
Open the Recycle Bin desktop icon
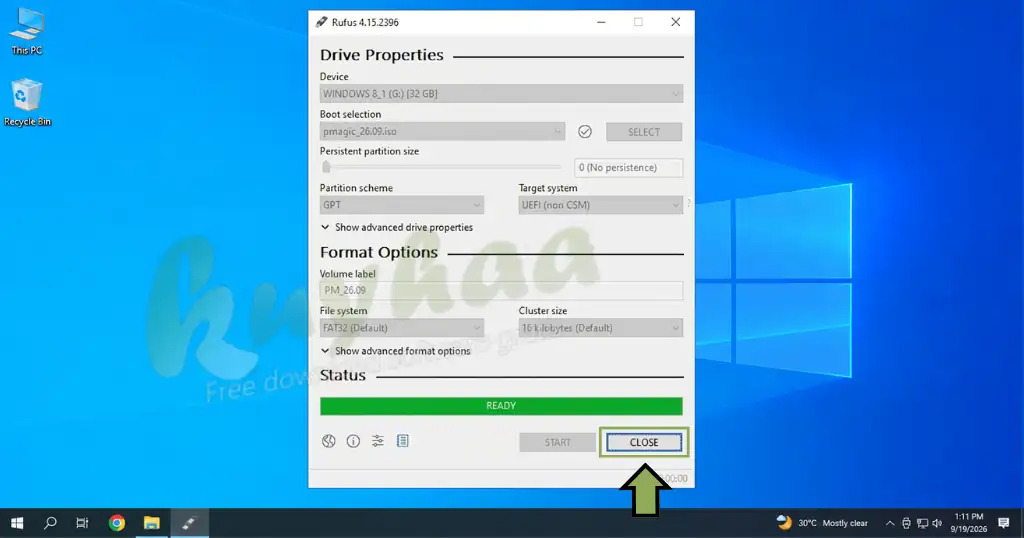click(27, 103)
